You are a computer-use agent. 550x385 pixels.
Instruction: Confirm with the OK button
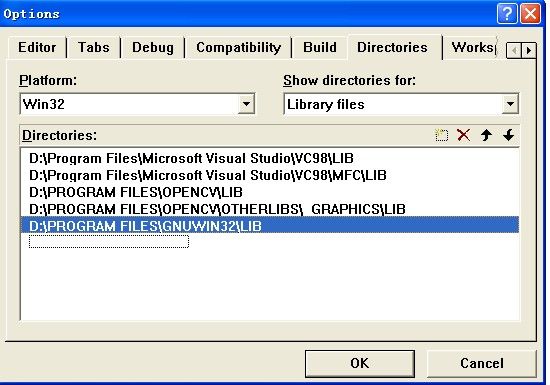point(360,363)
